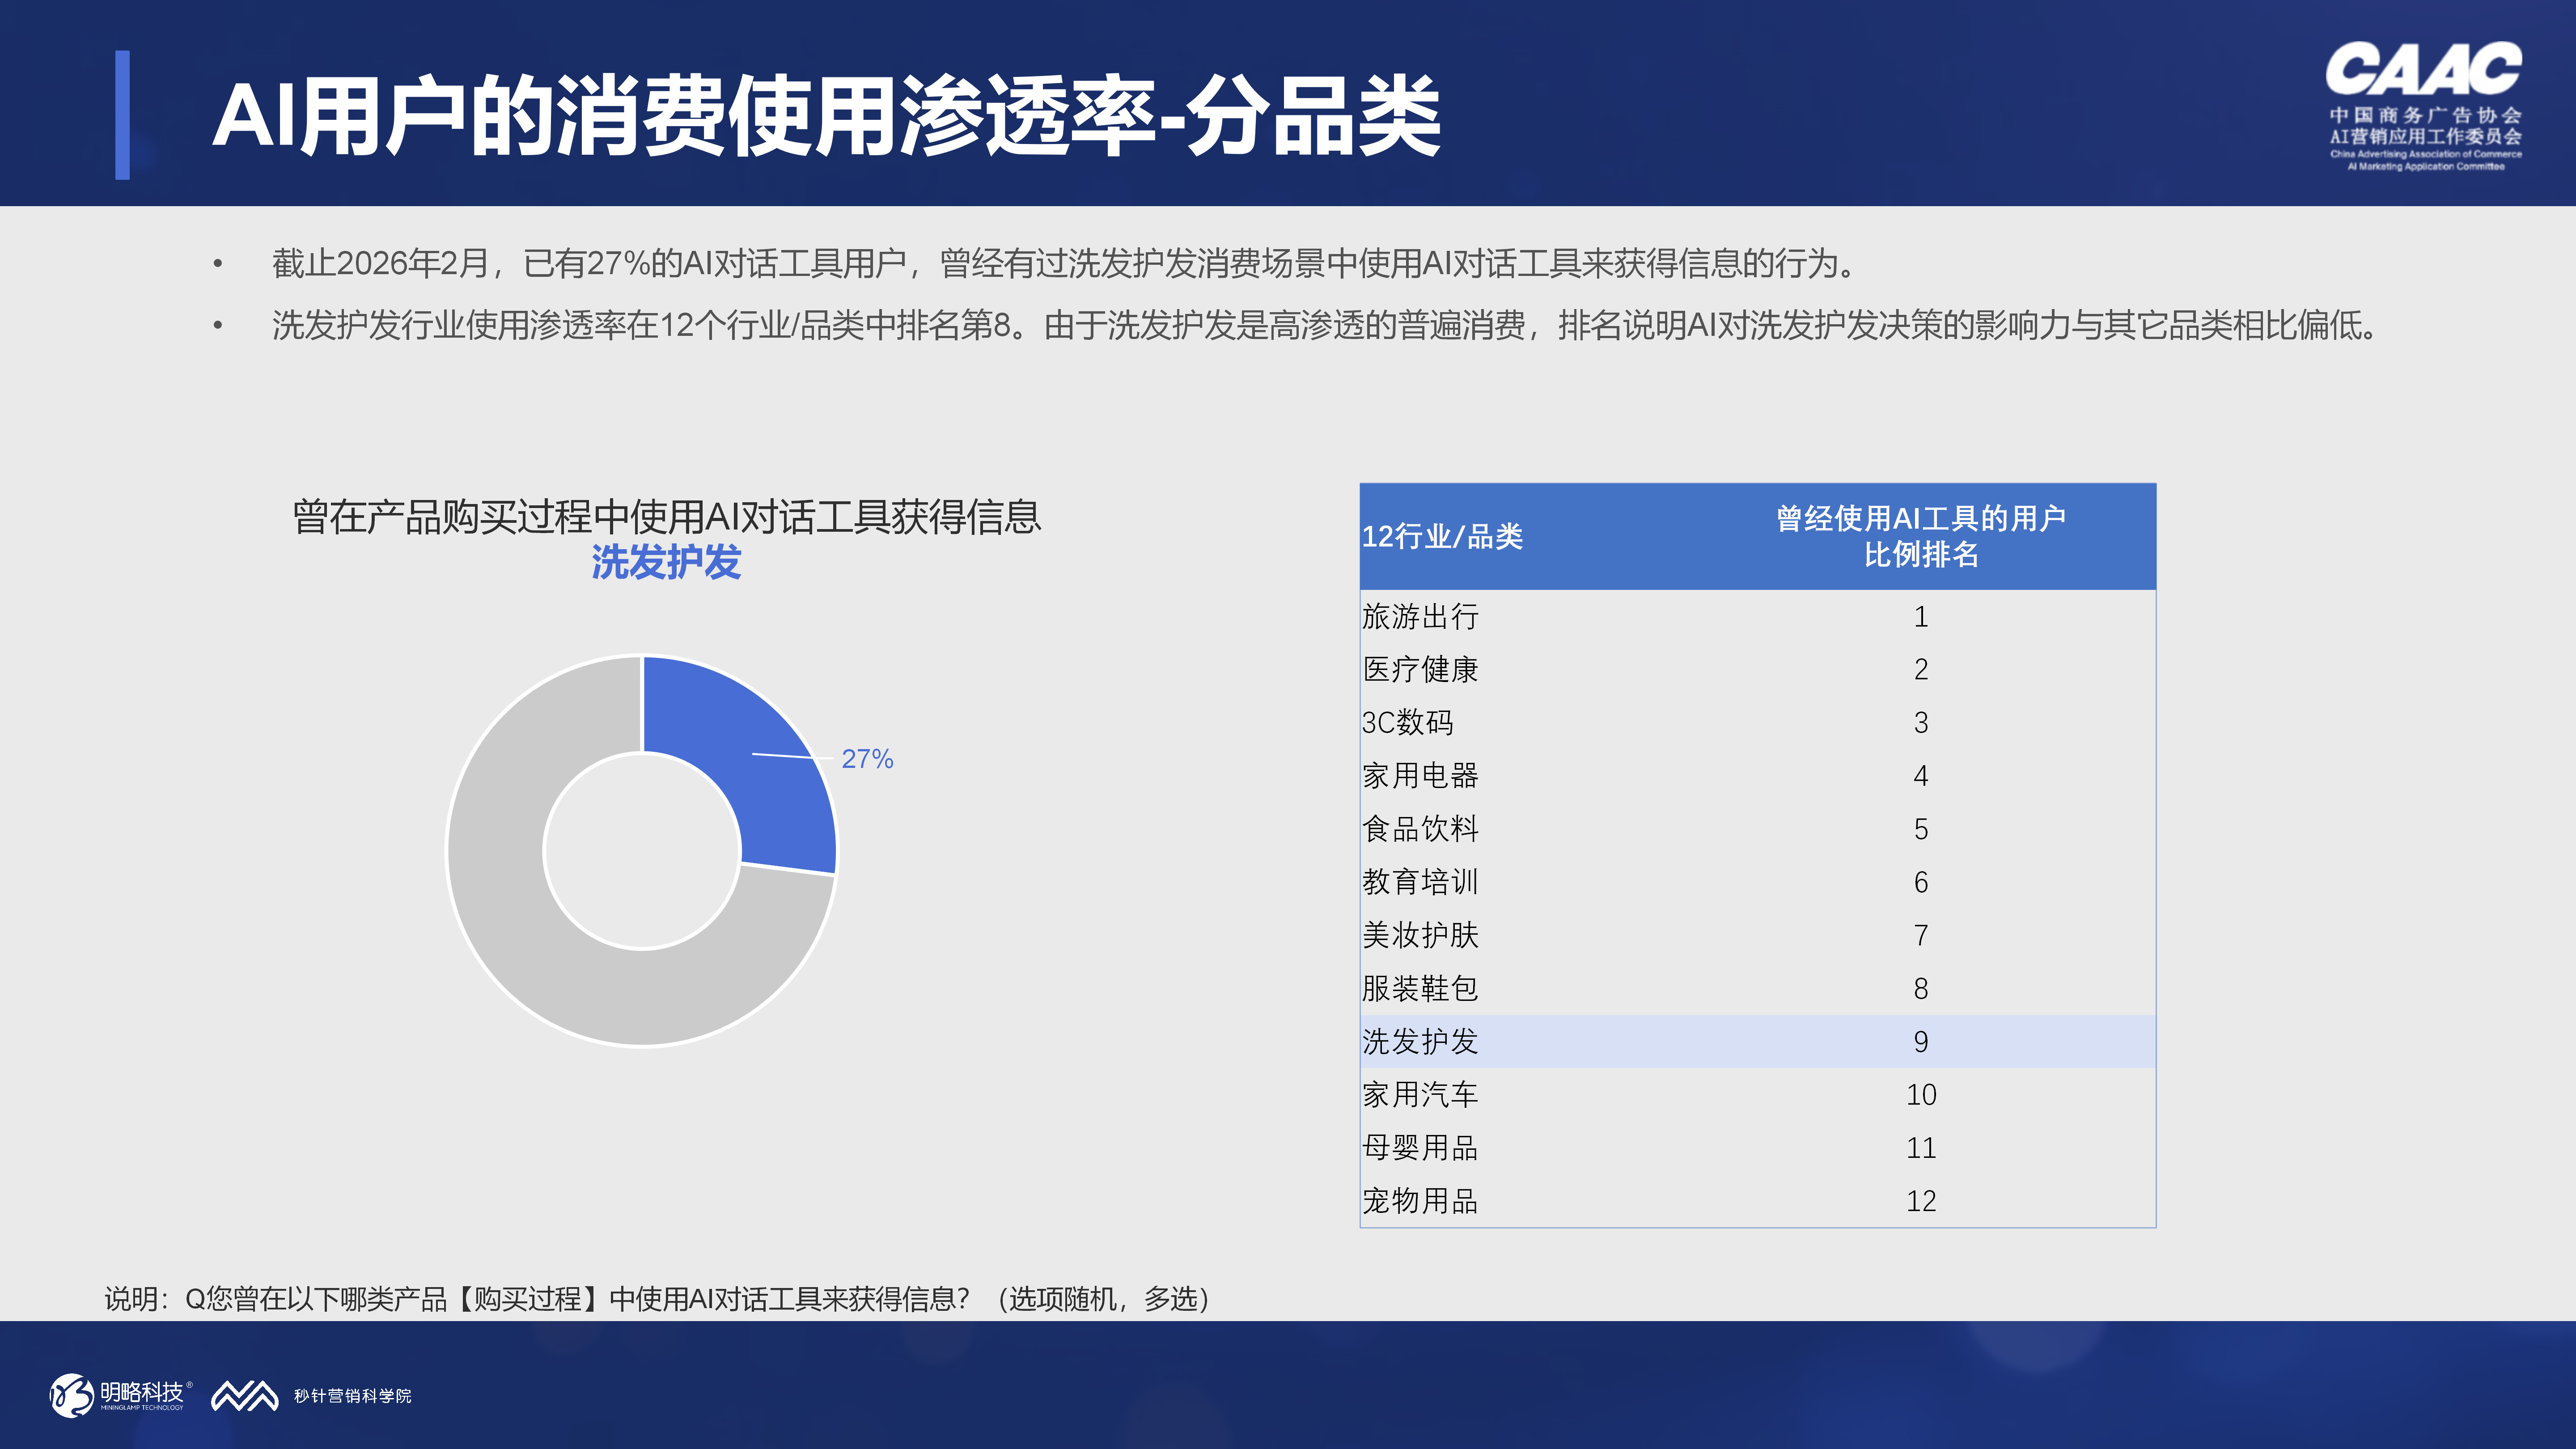Click rank value in the 旅游出行 row
This screenshot has width=2576, height=1449.
coord(1921,617)
